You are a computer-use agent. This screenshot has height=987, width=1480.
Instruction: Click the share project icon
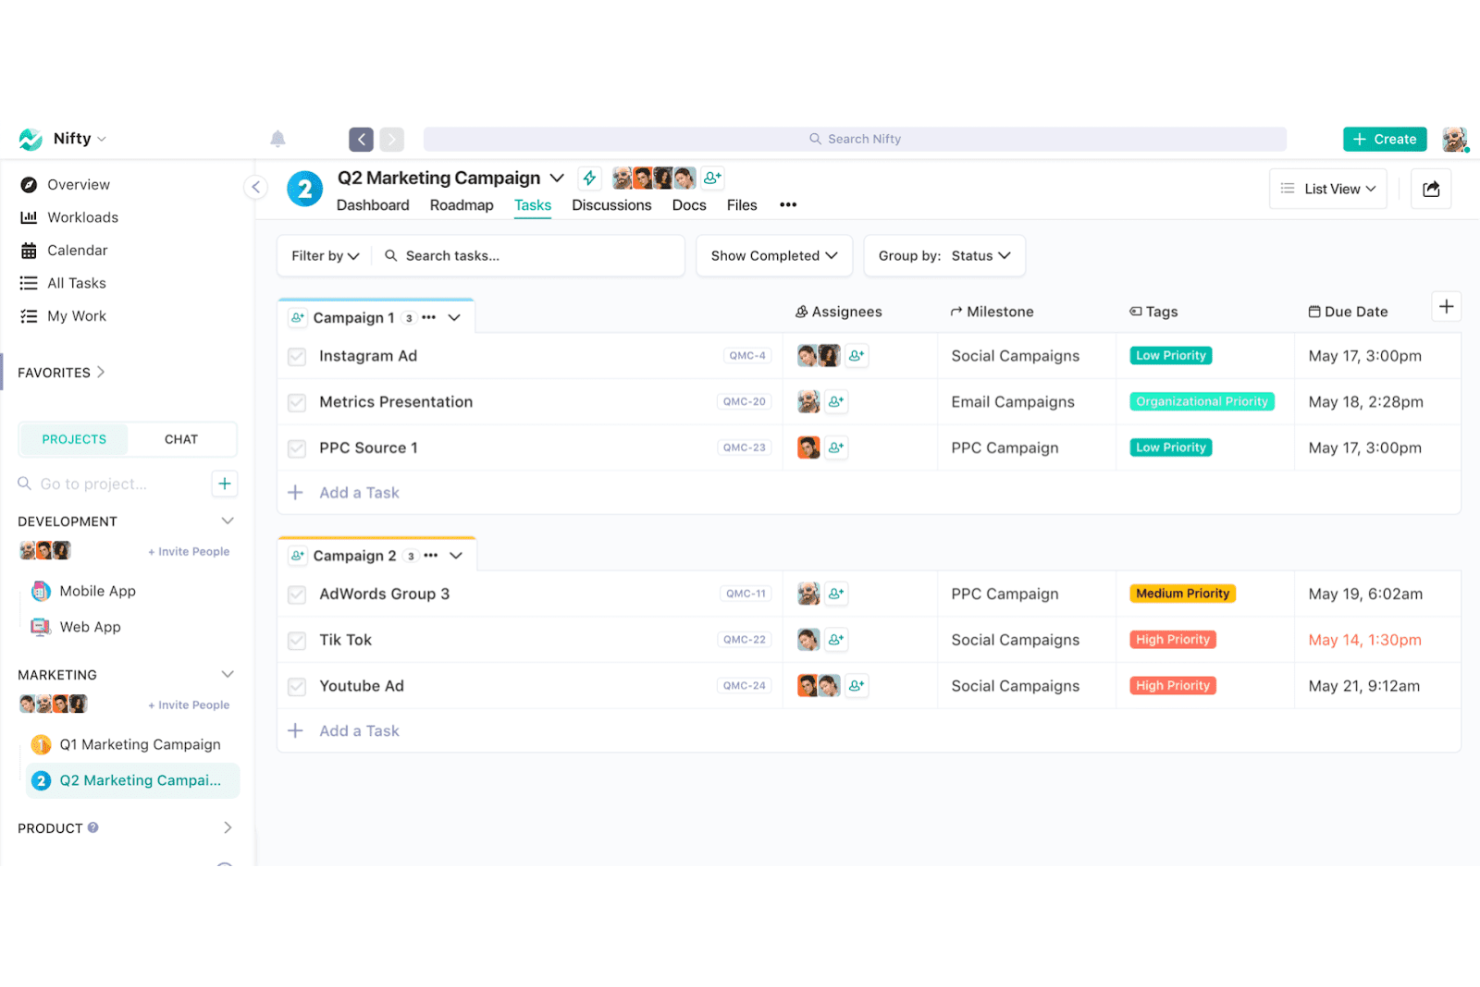(1431, 189)
